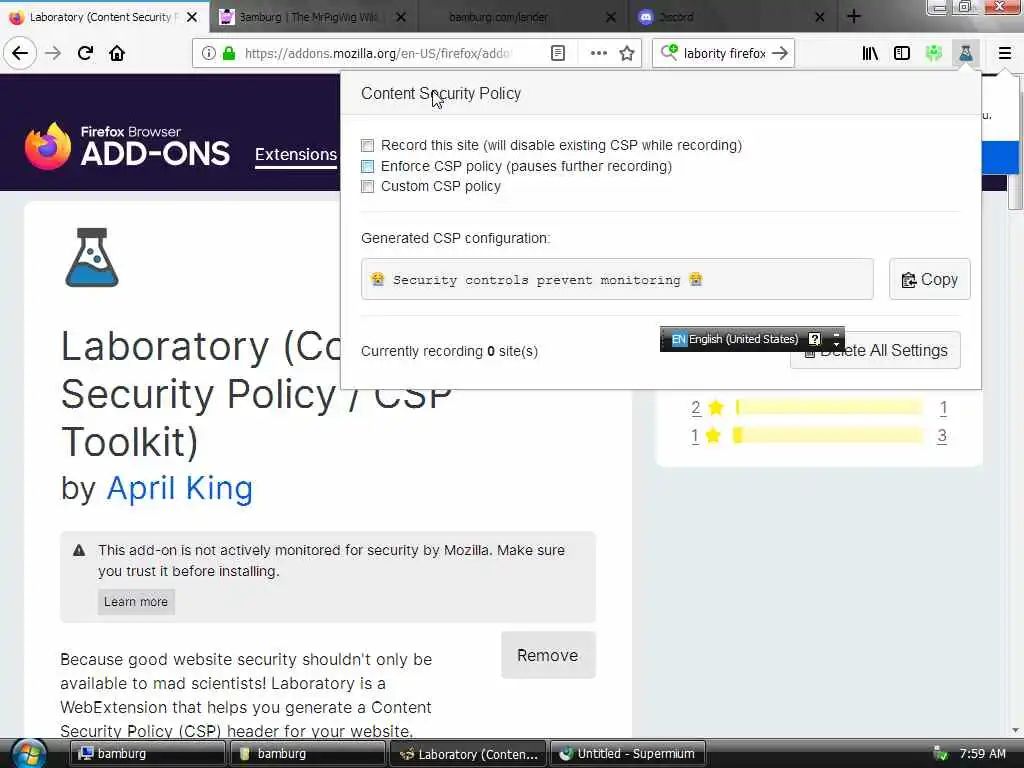
Task: Open the page actions three-dot menu
Action: click(x=598, y=53)
